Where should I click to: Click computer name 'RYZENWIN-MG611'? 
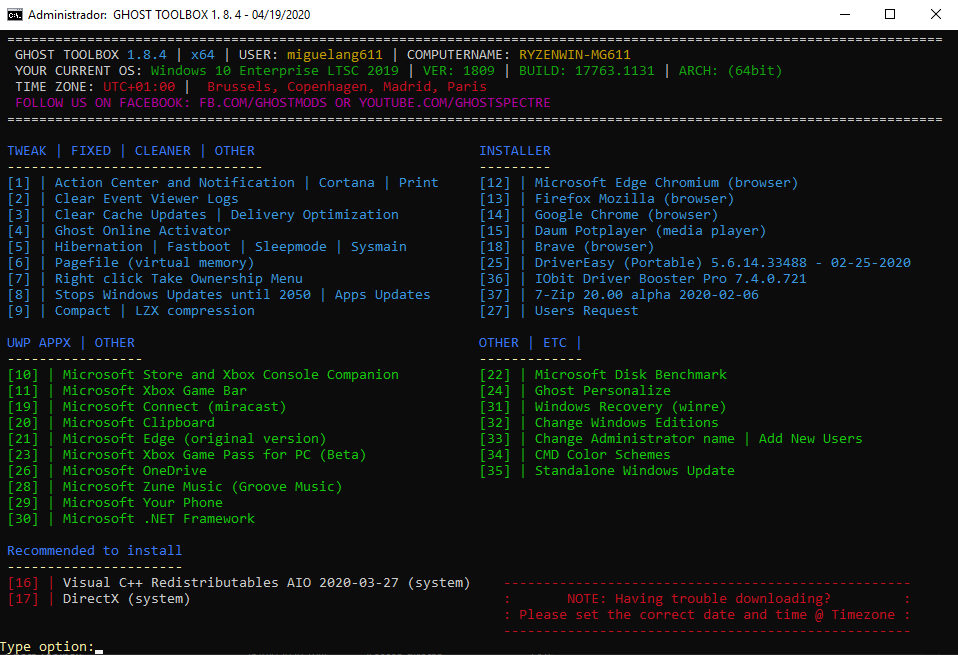tap(574, 54)
